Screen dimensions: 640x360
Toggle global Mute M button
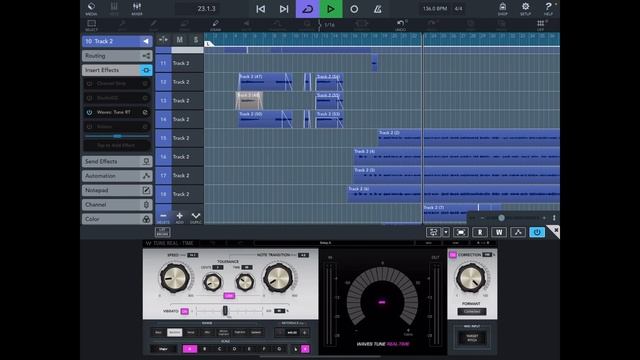(179, 40)
